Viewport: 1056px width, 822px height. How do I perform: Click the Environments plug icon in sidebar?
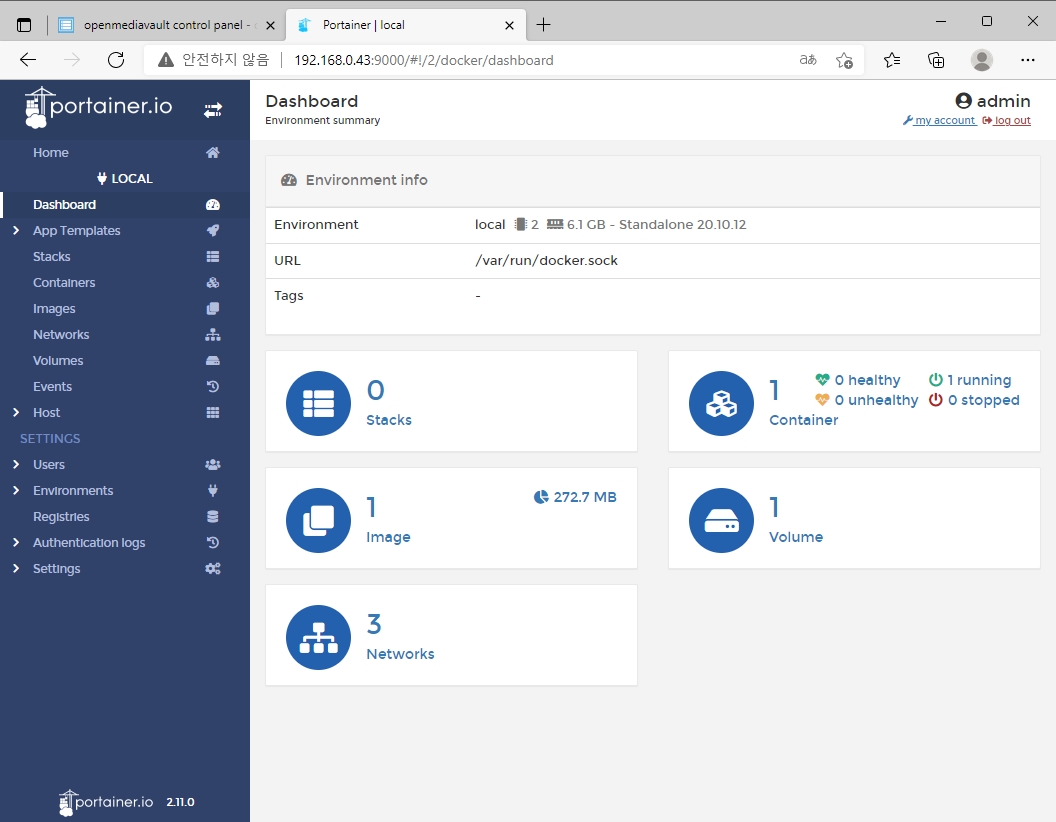[213, 491]
